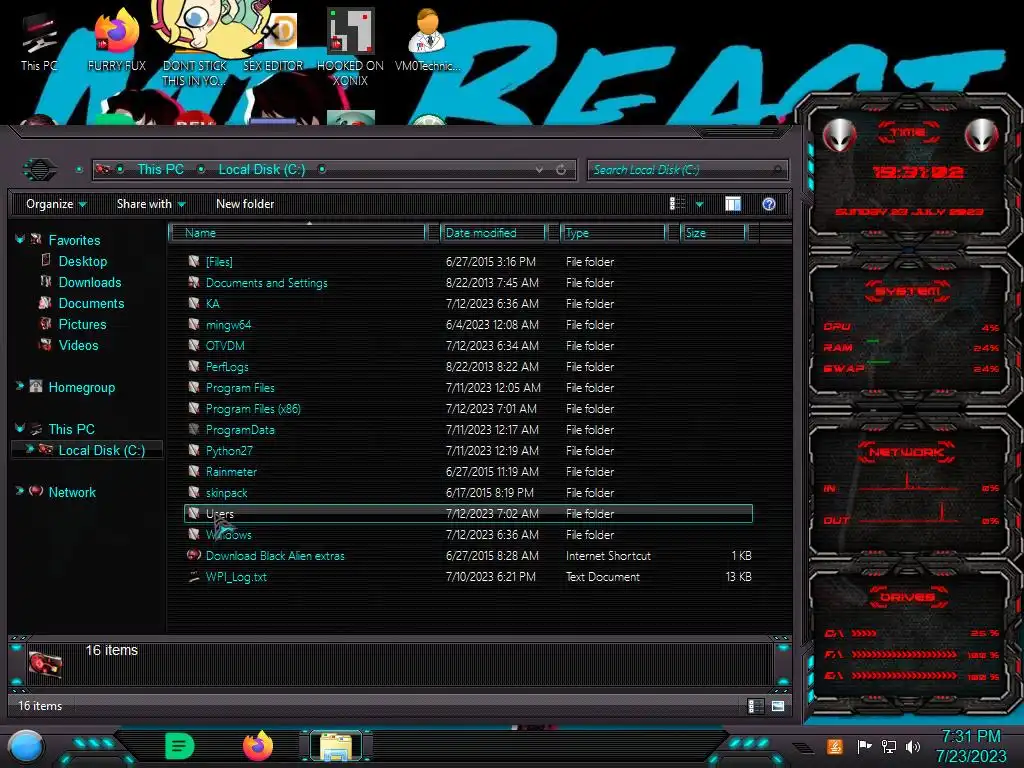Screen dimensions: 1024x768
Task: Click the WPI_Log.txt file icon
Action: click(194, 577)
